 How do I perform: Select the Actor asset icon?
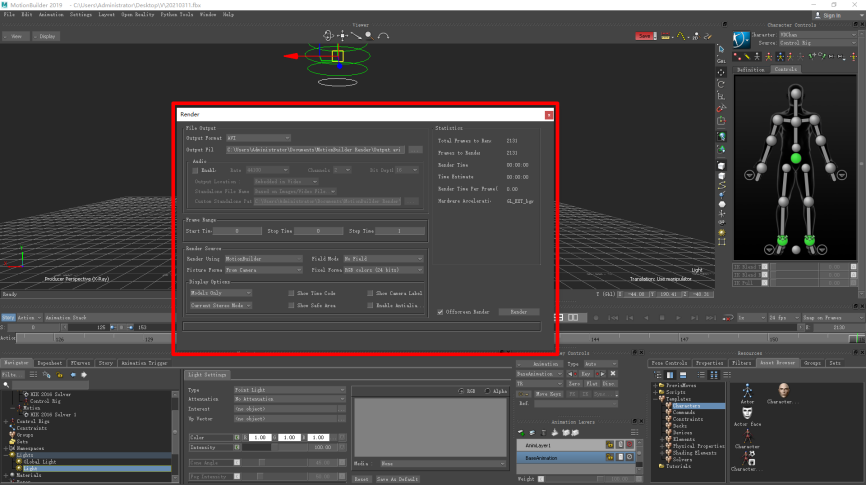click(x=747, y=390)
